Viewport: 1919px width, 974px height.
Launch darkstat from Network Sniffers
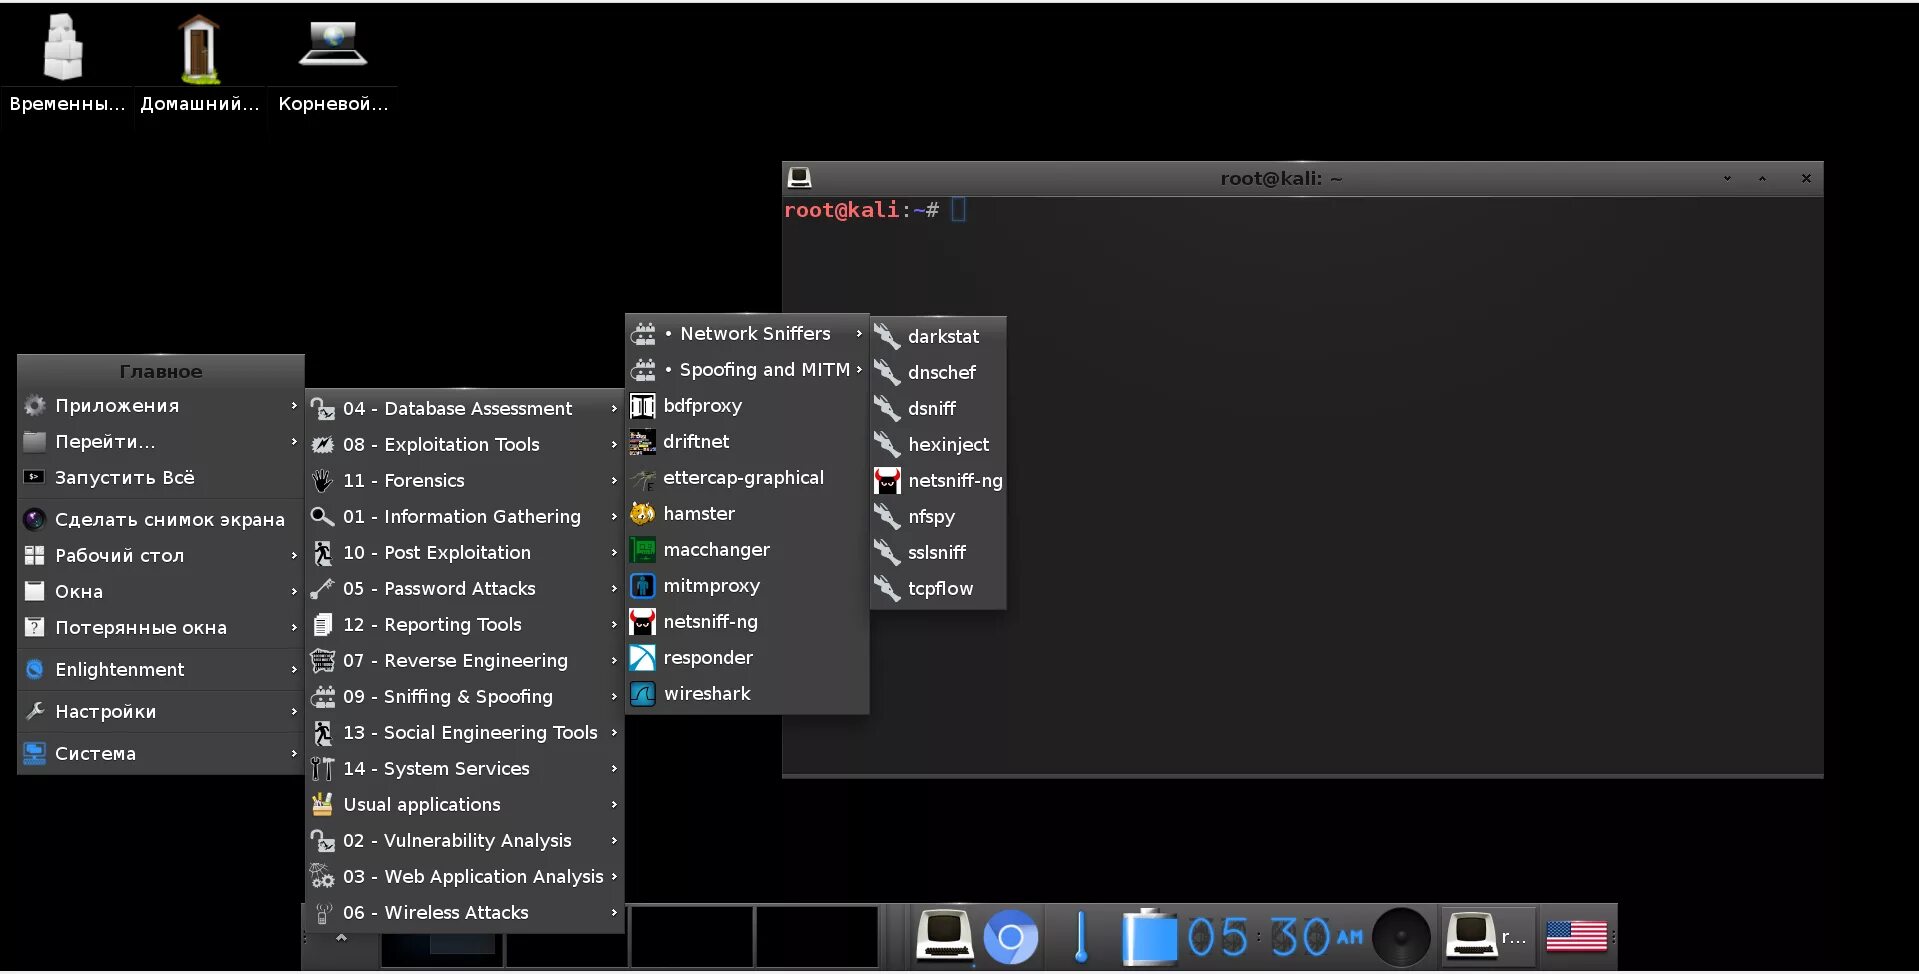tap(938, 337)
